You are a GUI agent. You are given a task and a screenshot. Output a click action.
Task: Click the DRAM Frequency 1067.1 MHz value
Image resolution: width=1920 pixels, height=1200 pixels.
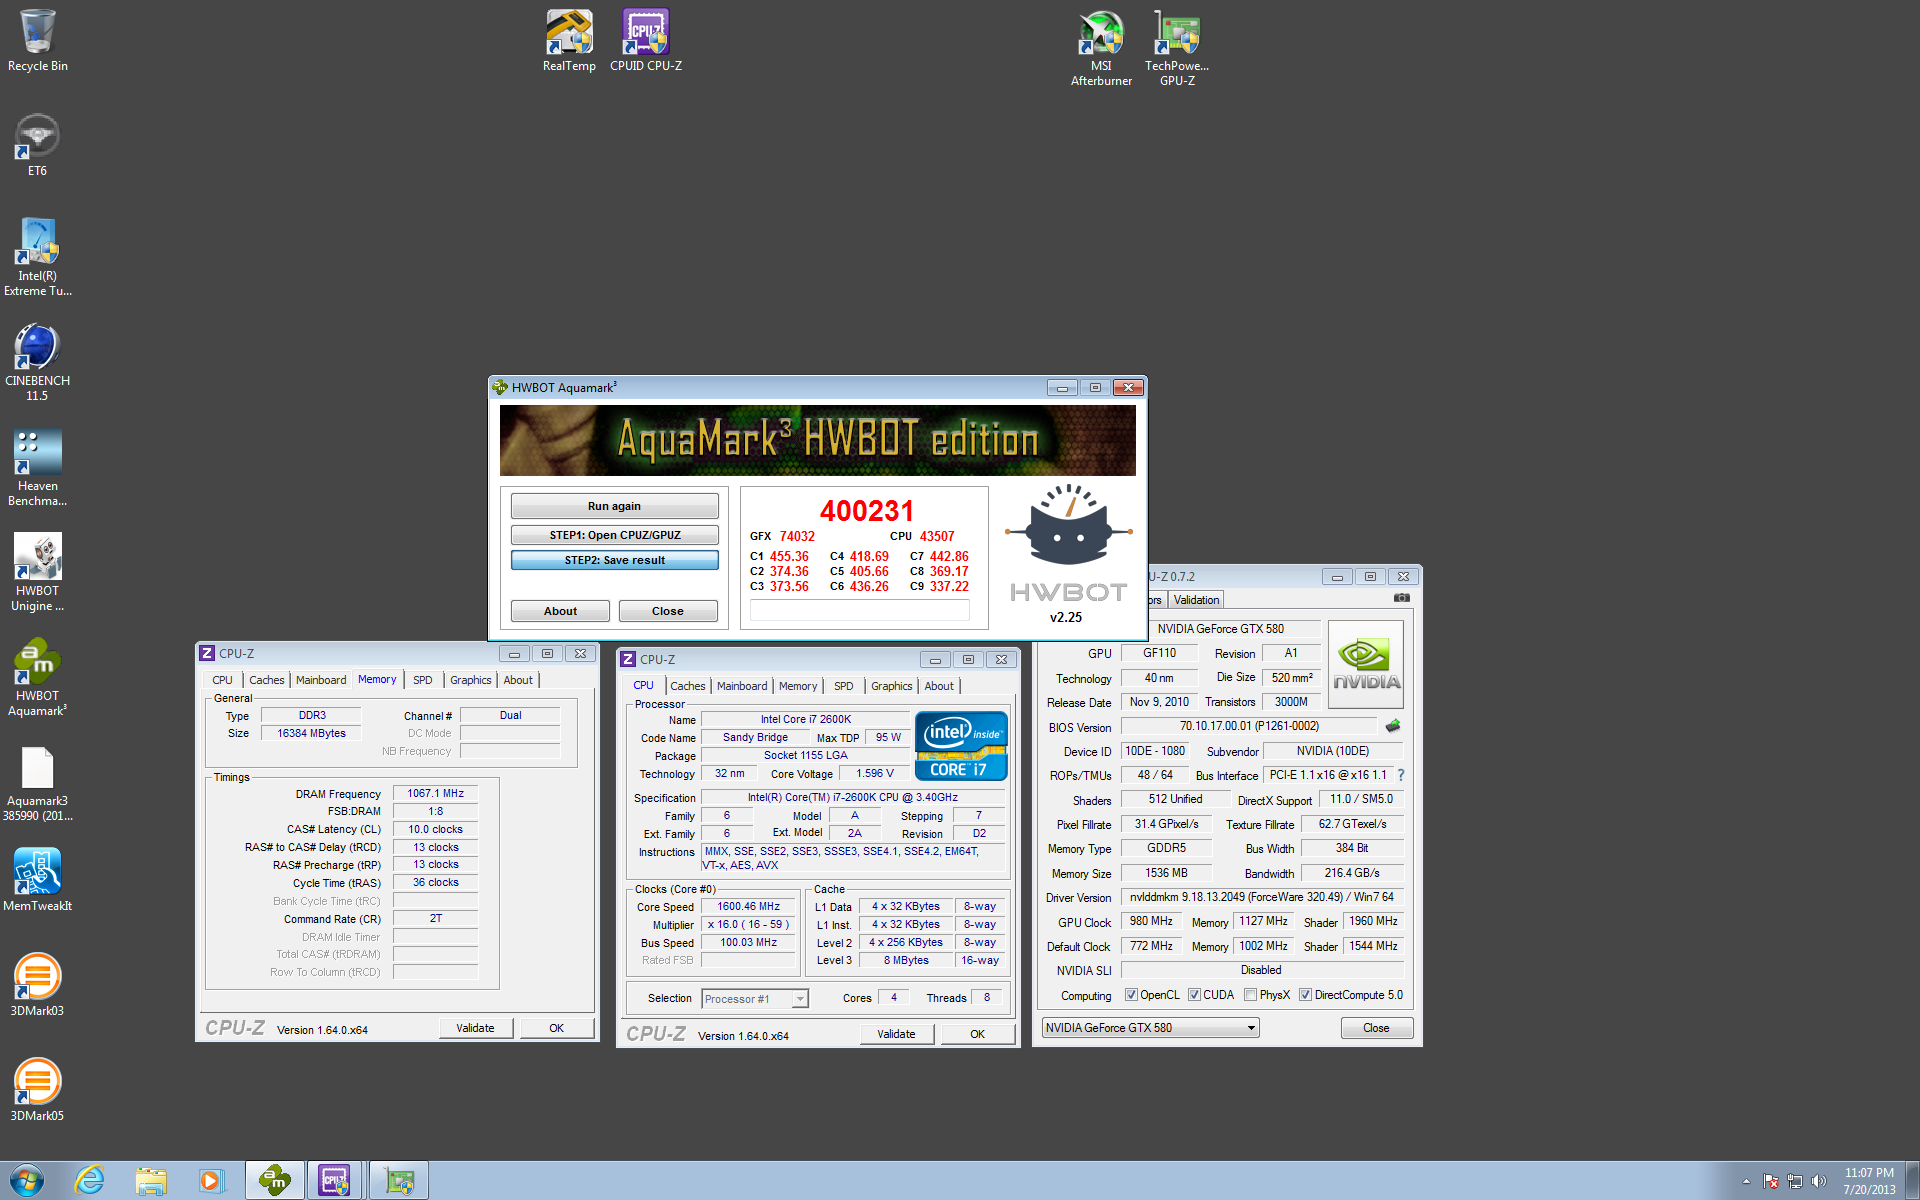[x=435, y=793]
